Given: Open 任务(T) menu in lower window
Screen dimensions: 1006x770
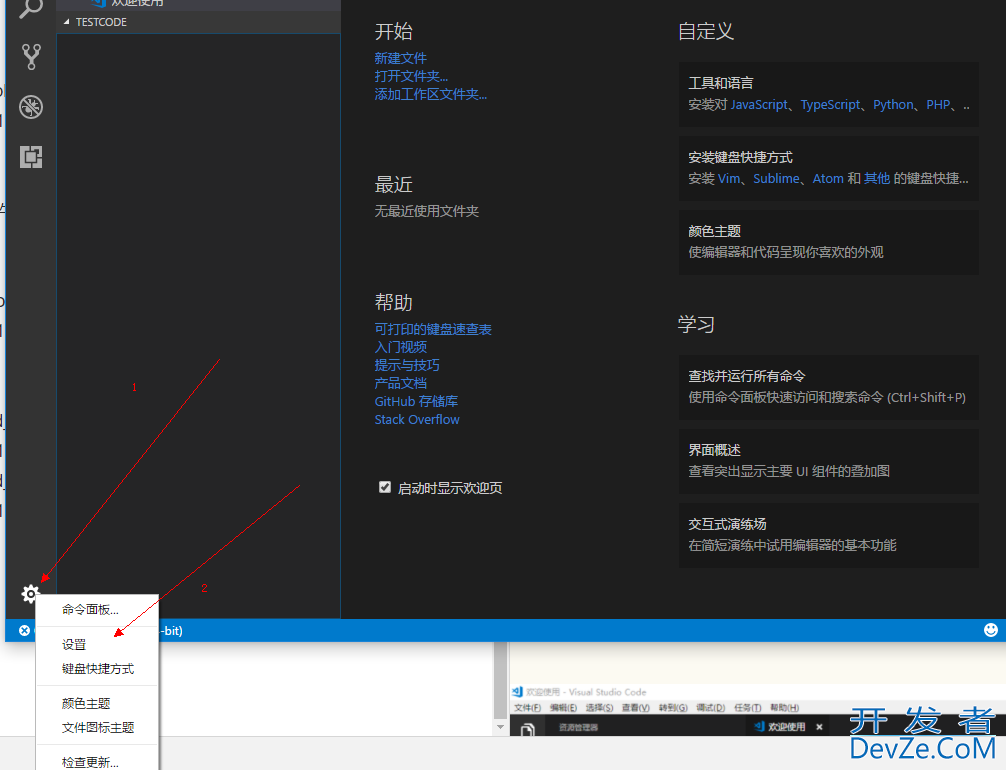Looking at the screenshot, I should (x=747, y=708).
